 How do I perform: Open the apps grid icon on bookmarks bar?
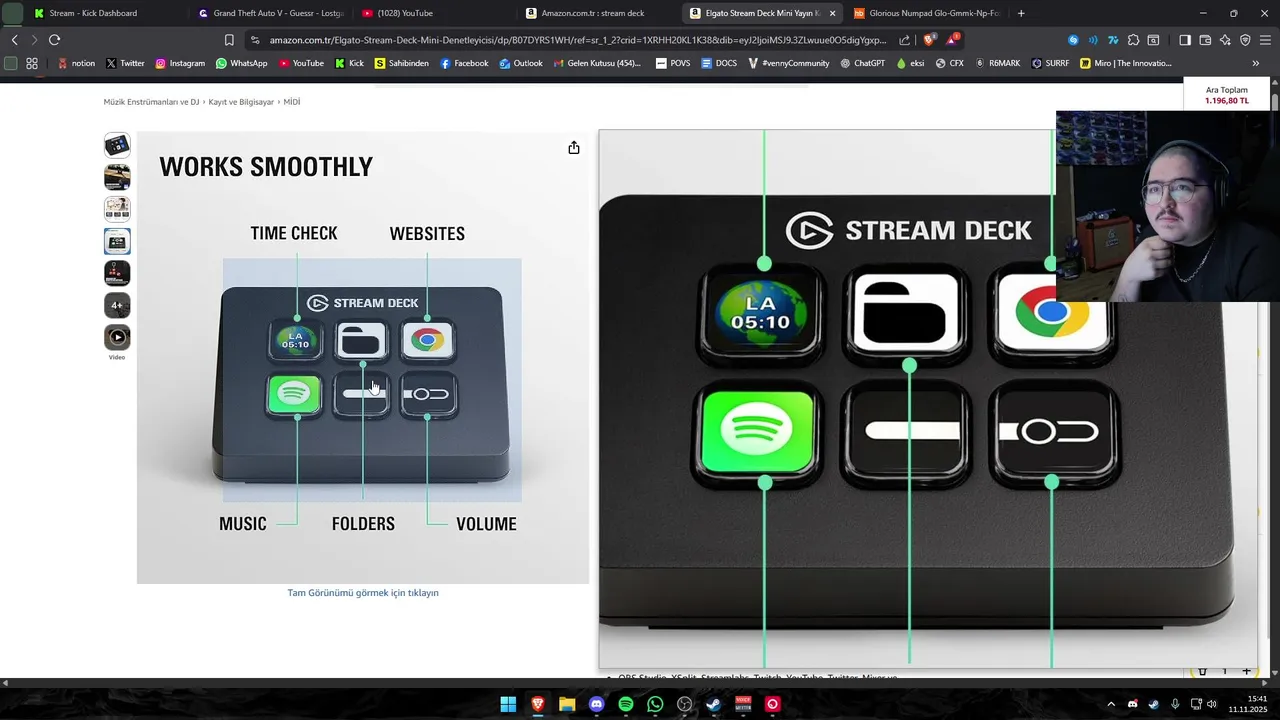coord(32,63)
